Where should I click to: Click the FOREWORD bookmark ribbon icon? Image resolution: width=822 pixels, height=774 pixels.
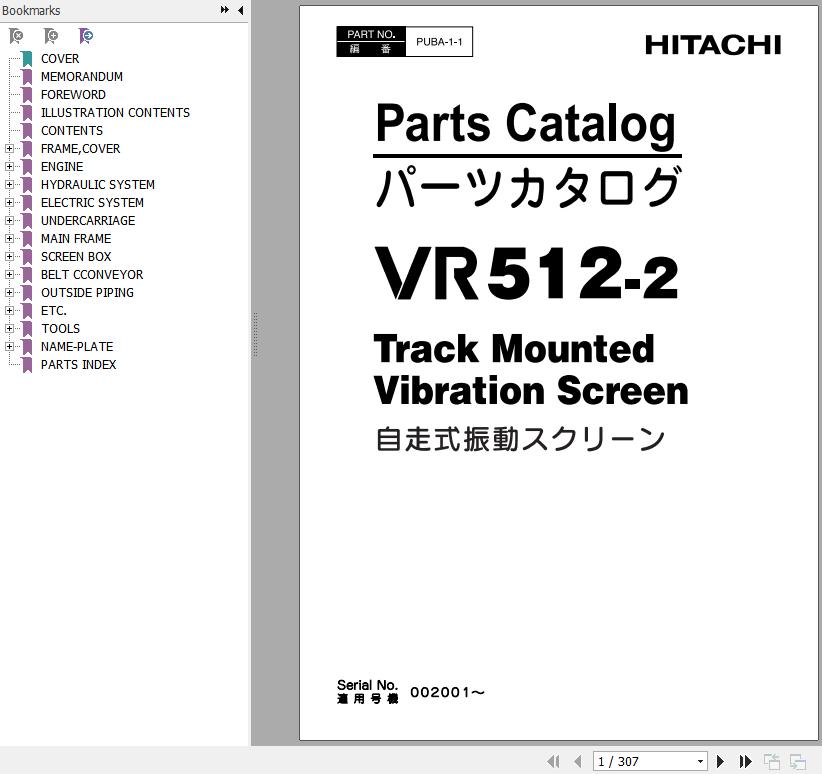tap(27, 95)
